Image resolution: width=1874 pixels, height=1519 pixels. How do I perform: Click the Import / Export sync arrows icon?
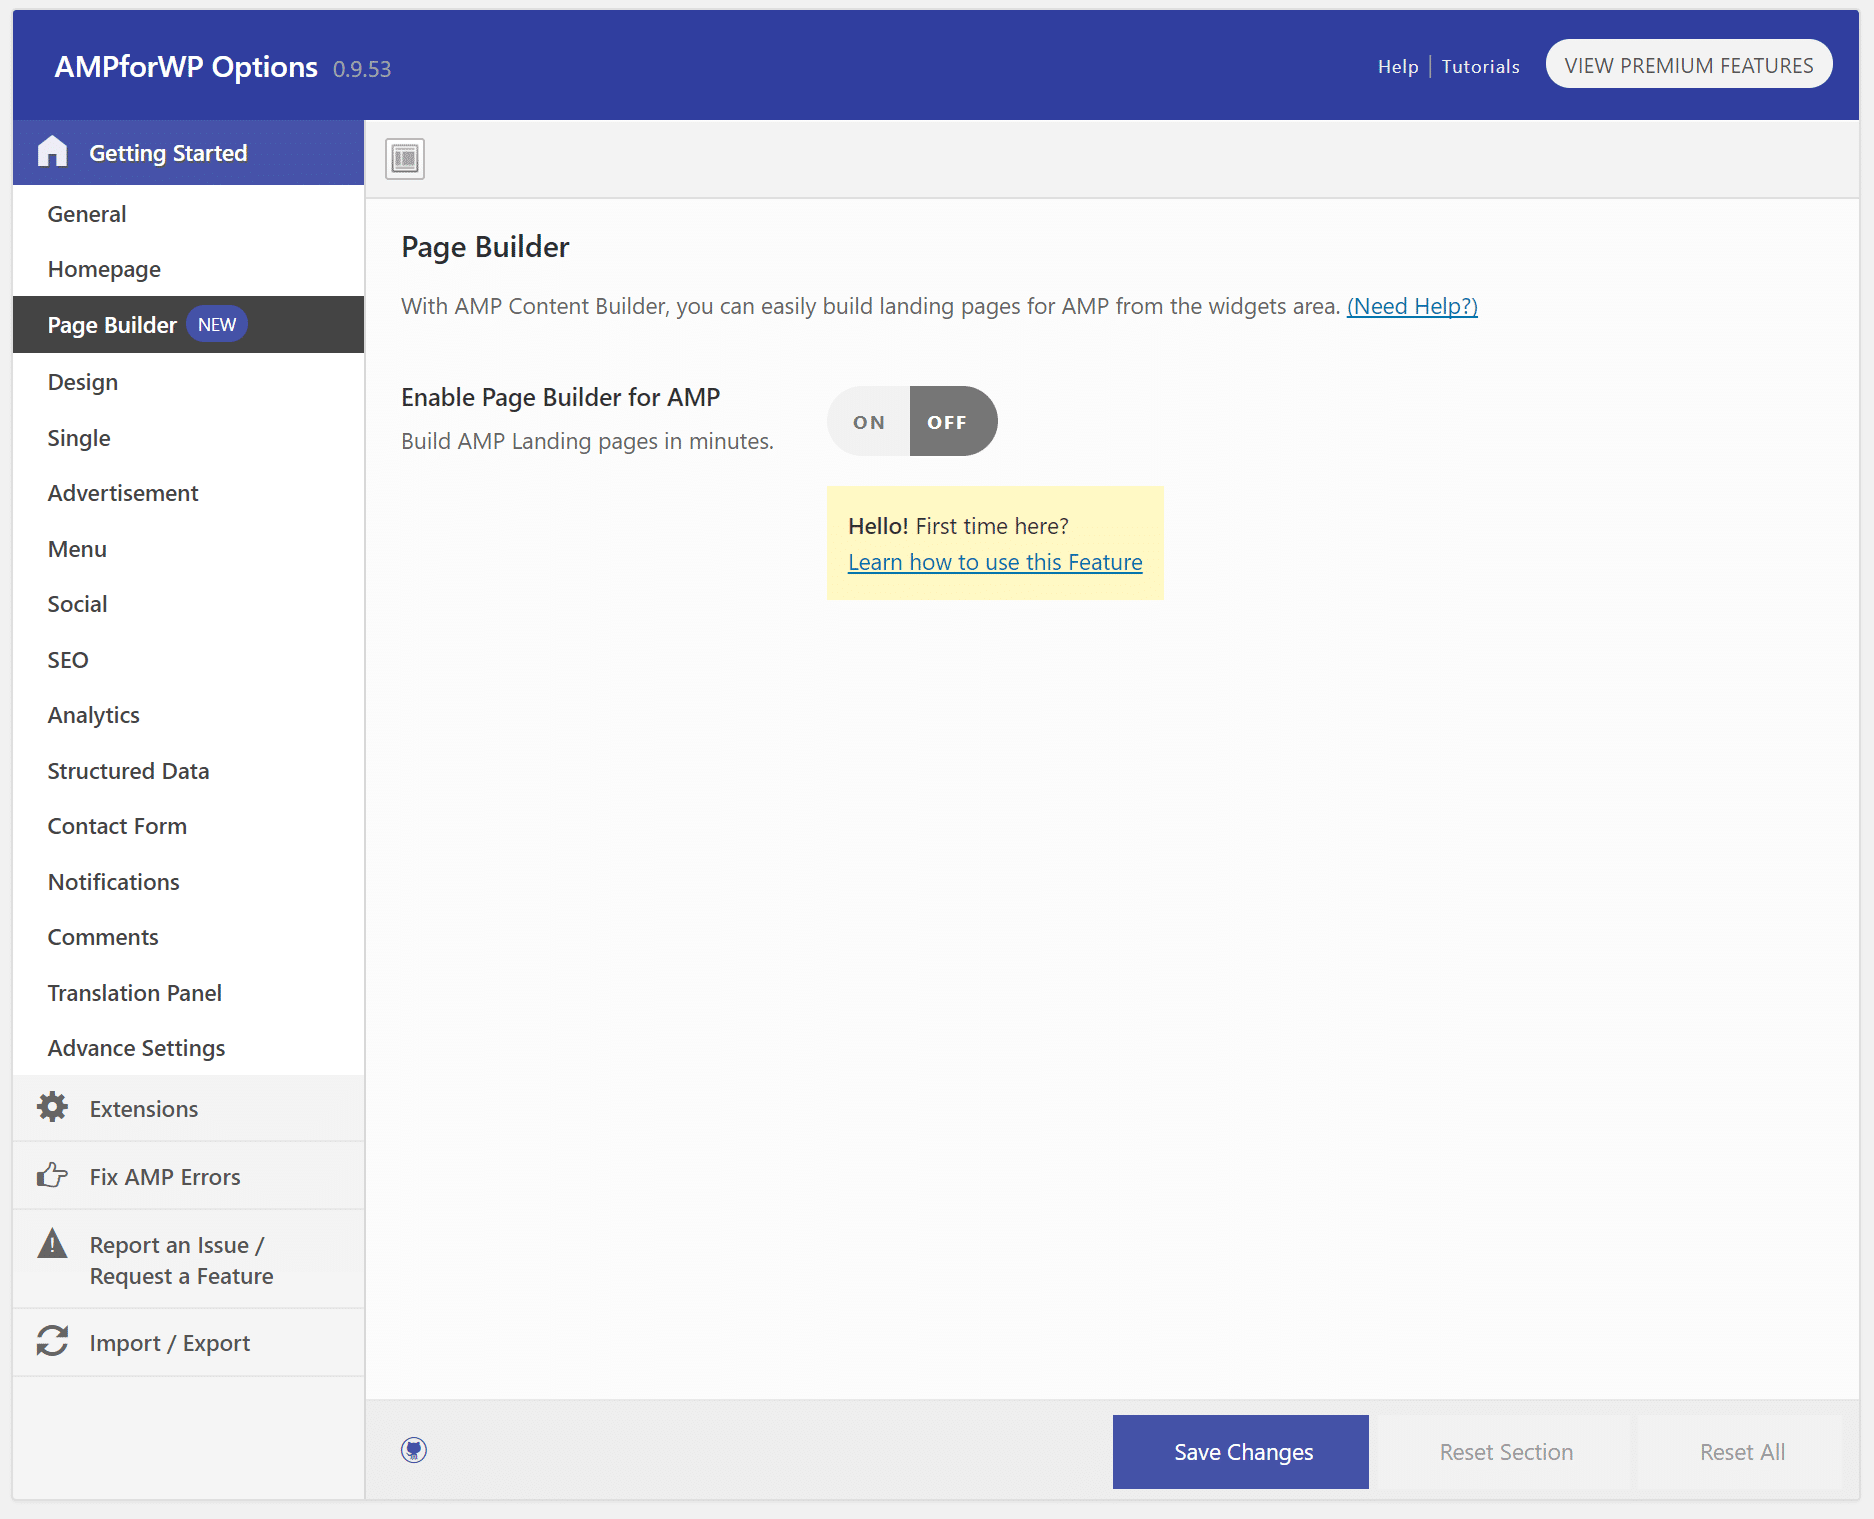tap(51, 1341)
